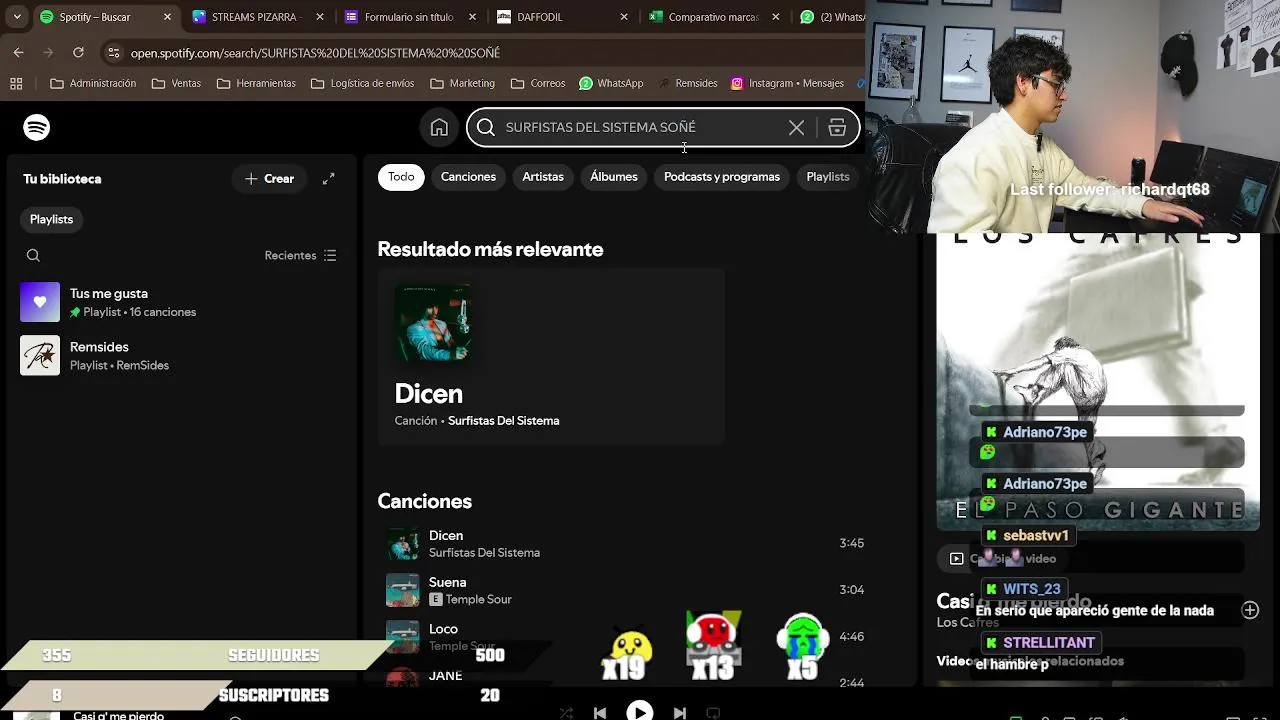Click Chrome forward arrow

click(48, 52)
